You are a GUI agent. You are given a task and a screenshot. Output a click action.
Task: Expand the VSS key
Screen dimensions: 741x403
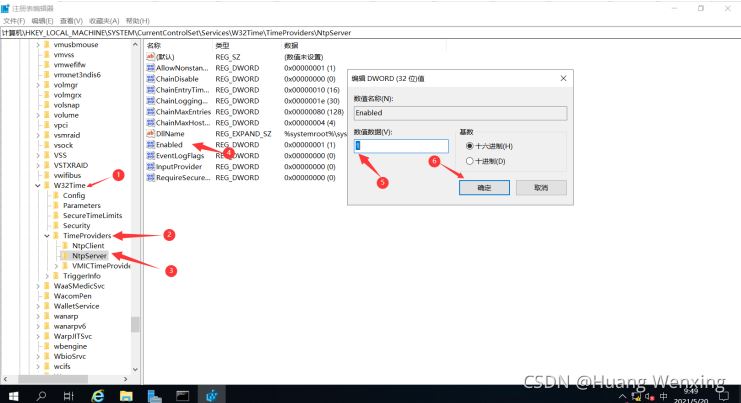tap(38, 155)
